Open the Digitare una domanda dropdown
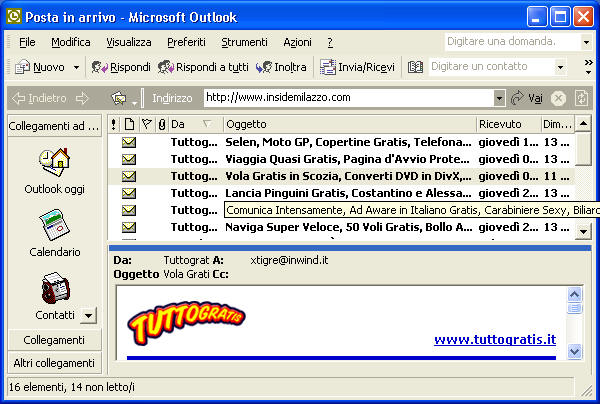600x404 pixels. 586,42
